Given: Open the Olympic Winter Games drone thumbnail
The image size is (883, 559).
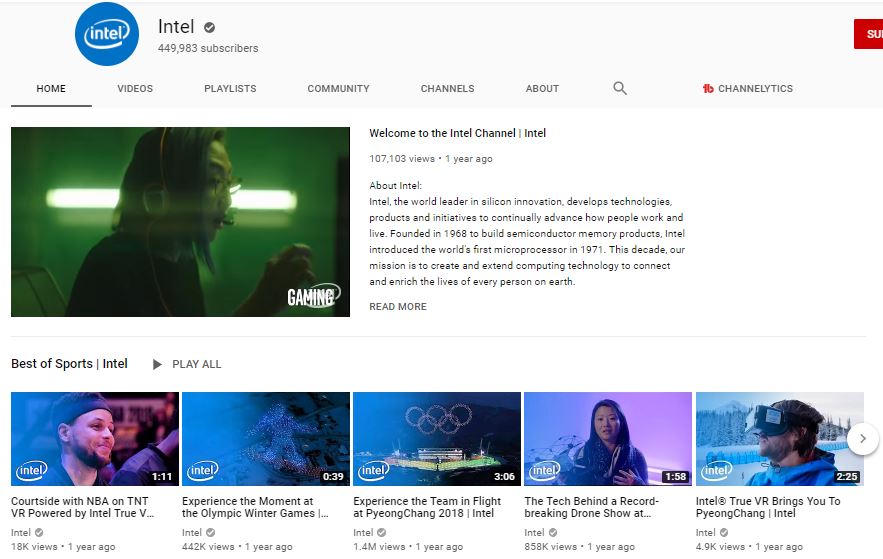Looking at the screenshot, I should point(266,439).
